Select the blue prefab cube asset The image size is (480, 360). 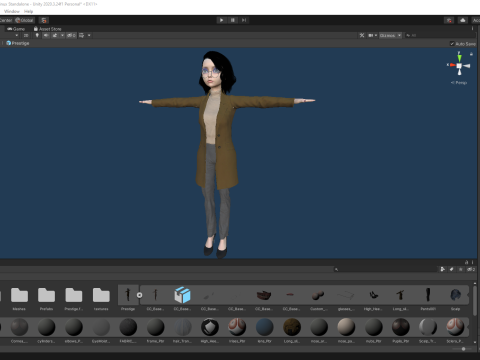pyautogui.click(x=182, y=298)
